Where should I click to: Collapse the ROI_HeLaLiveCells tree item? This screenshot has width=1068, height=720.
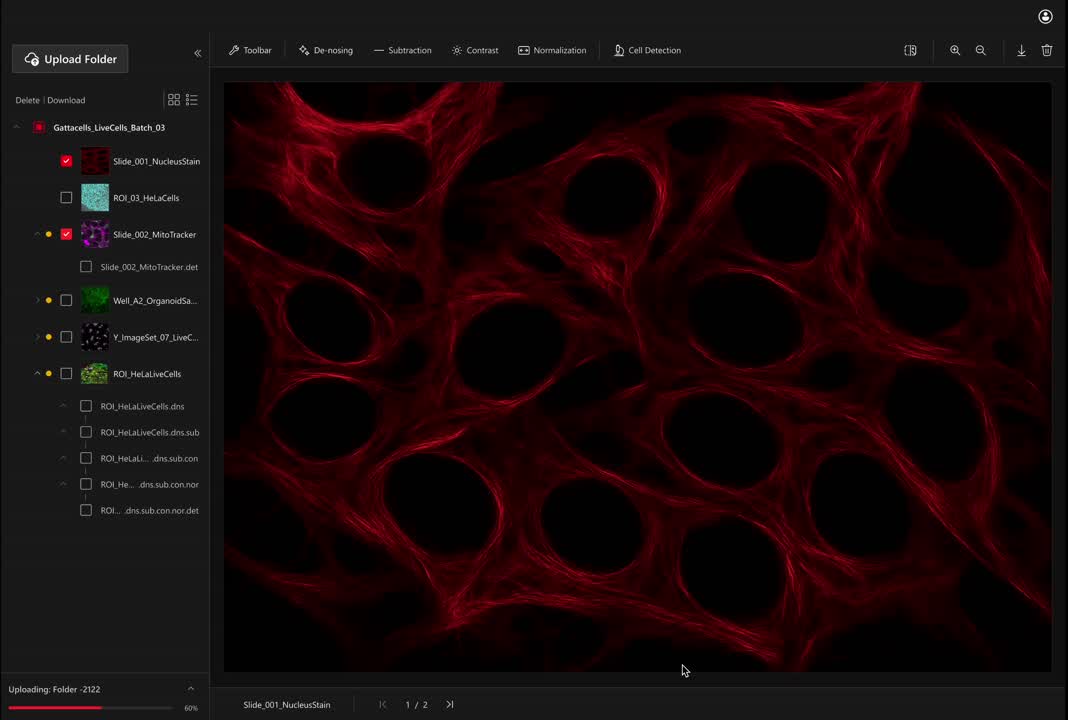(x=37, y=374)
